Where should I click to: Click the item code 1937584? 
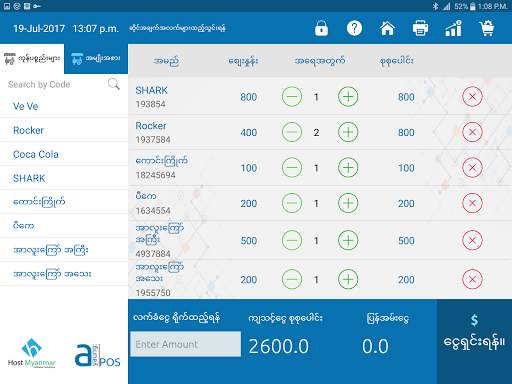153,140
